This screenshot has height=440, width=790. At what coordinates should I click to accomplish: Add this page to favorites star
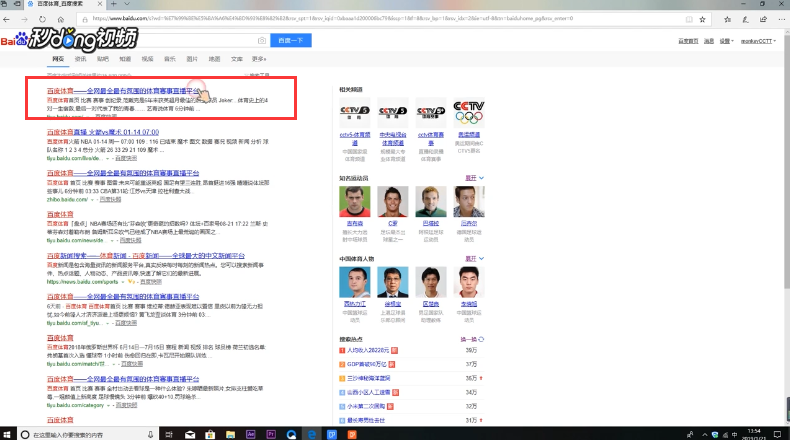click(x=702, y=19)
